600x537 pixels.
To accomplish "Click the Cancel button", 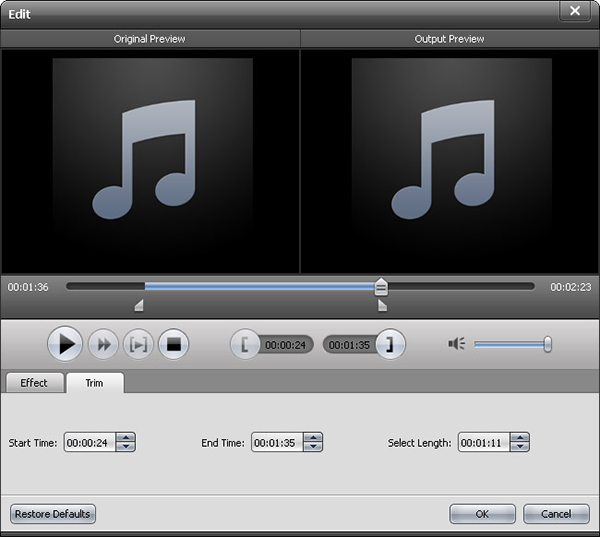I will click(x=556, y=514).
